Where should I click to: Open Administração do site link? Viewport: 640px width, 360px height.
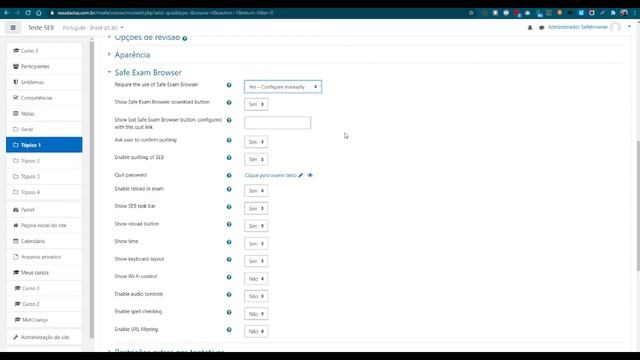pos(44,337)
